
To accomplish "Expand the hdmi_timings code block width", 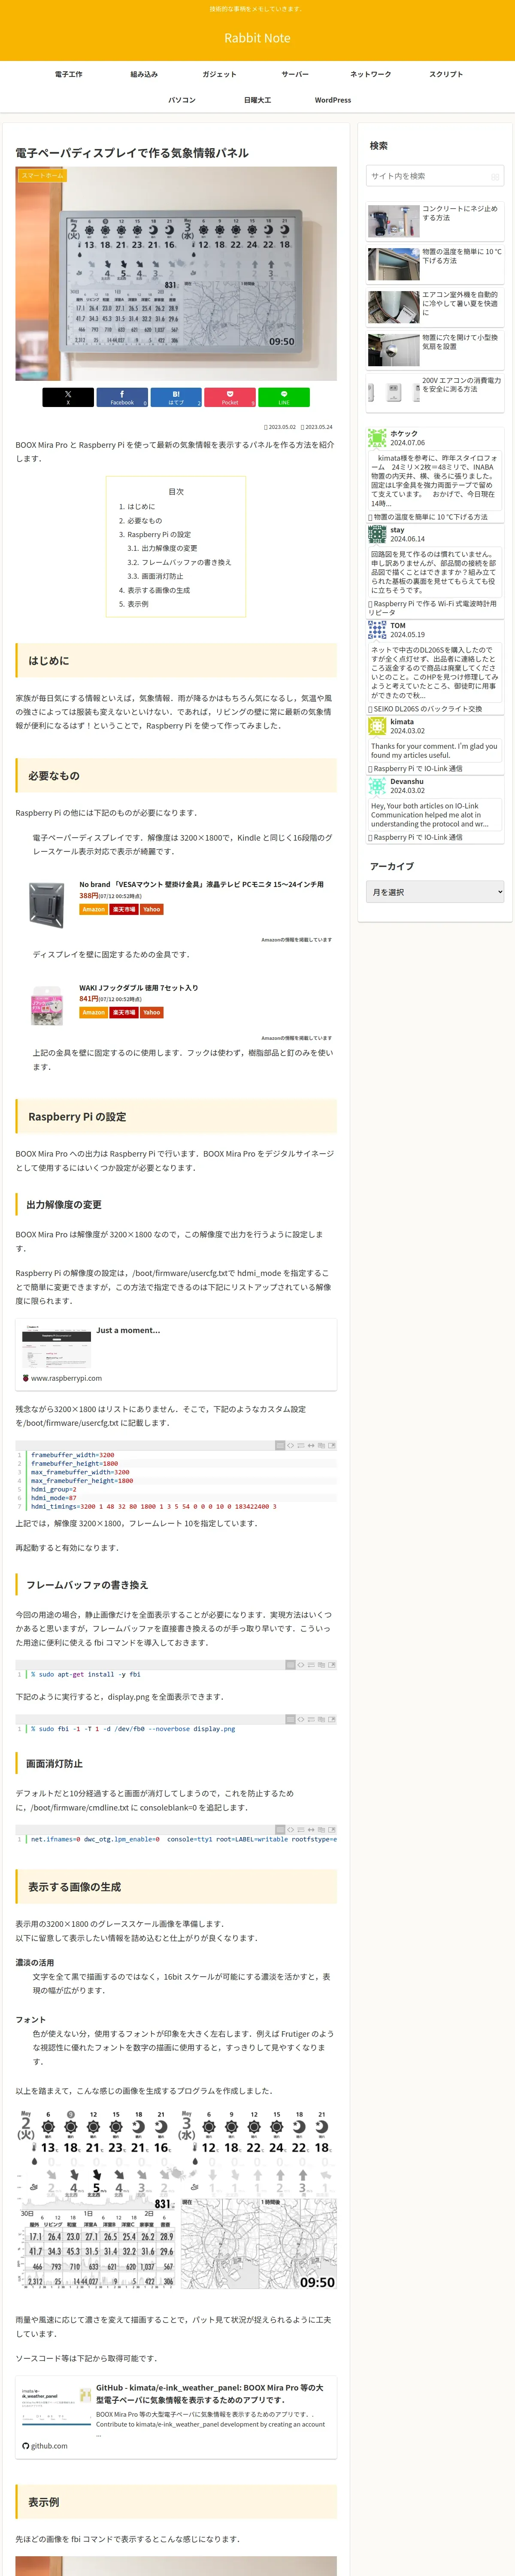I will pyautogui.click(x=311, y=1445).
